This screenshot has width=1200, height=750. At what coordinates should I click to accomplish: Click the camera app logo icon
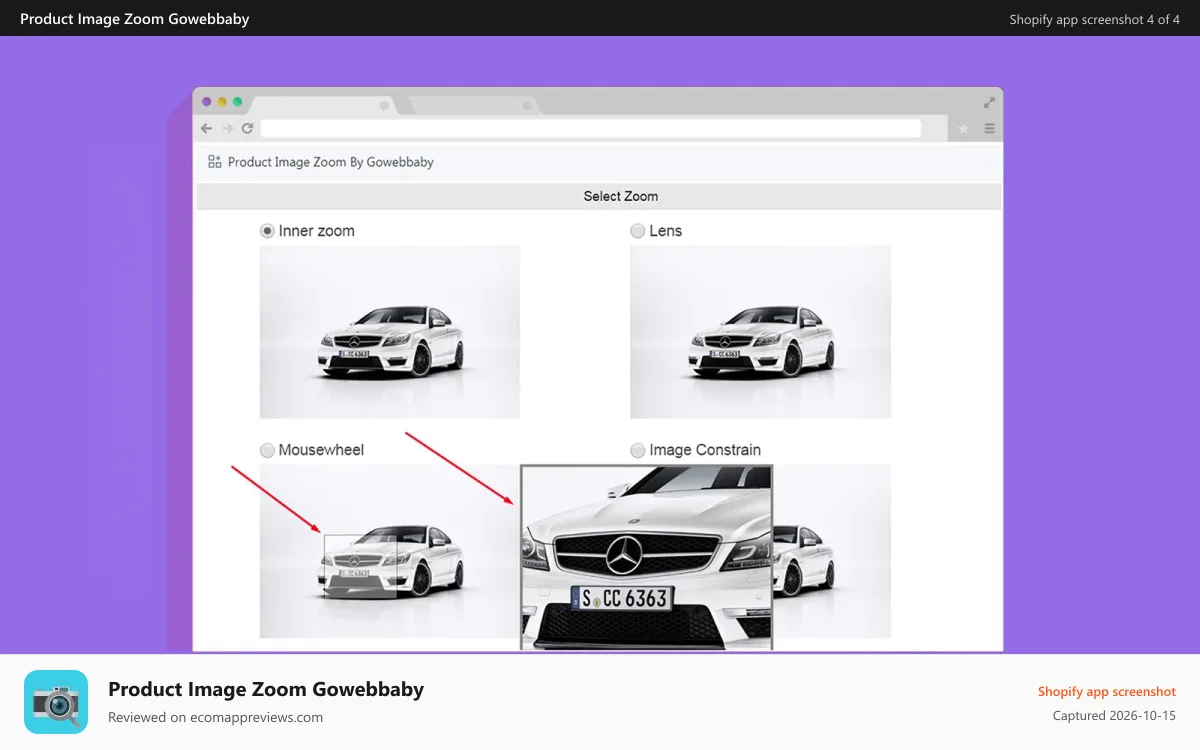56,702
